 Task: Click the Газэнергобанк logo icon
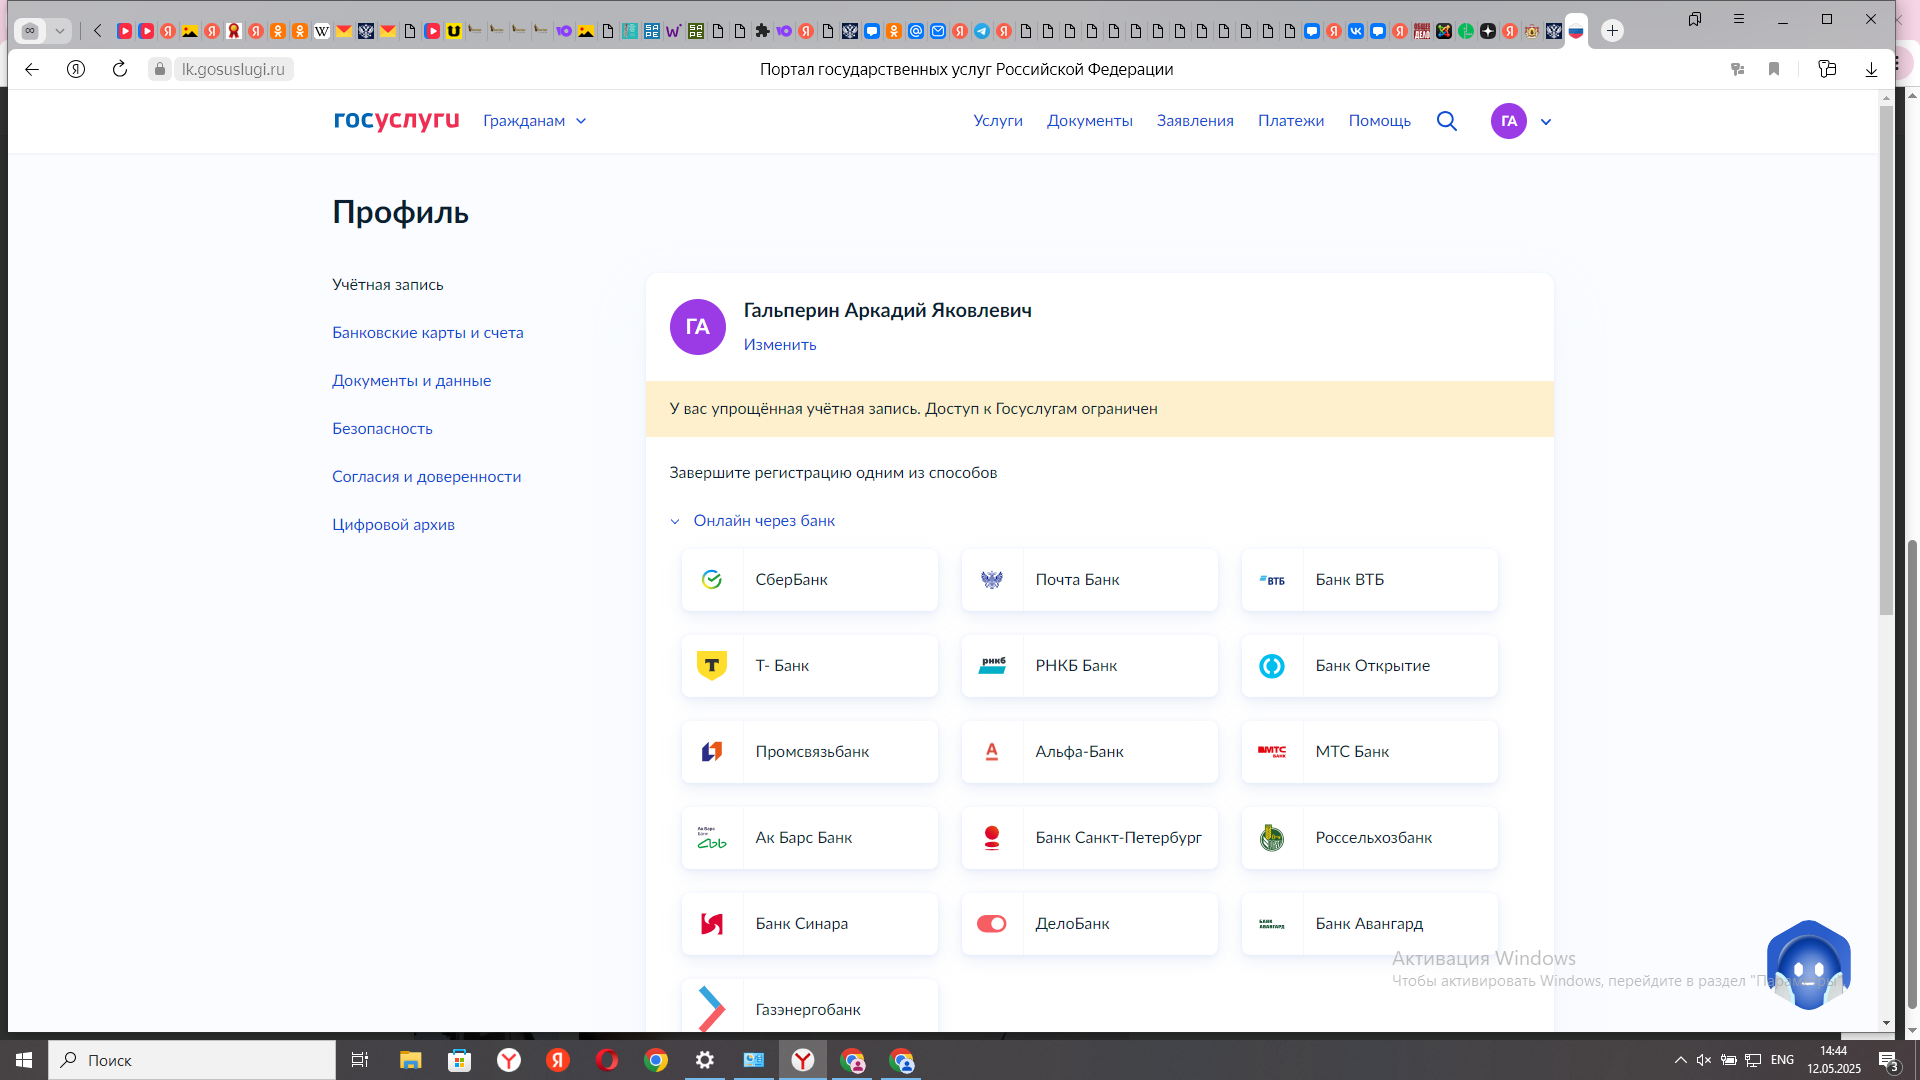(x=712, y=1009)
